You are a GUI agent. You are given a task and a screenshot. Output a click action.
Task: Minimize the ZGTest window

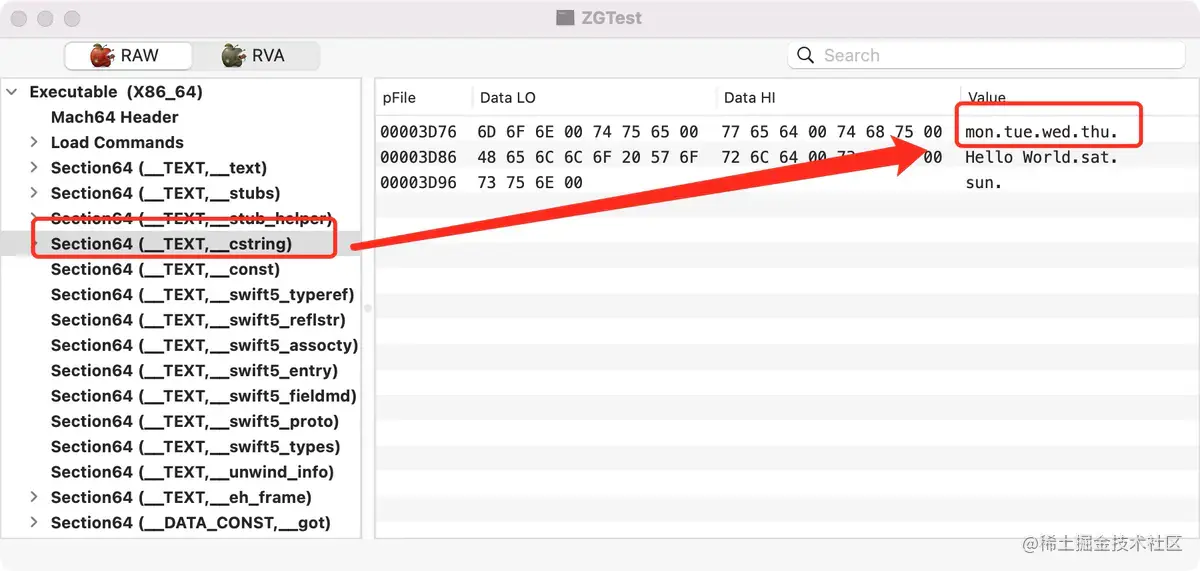(x=46, y=19)
